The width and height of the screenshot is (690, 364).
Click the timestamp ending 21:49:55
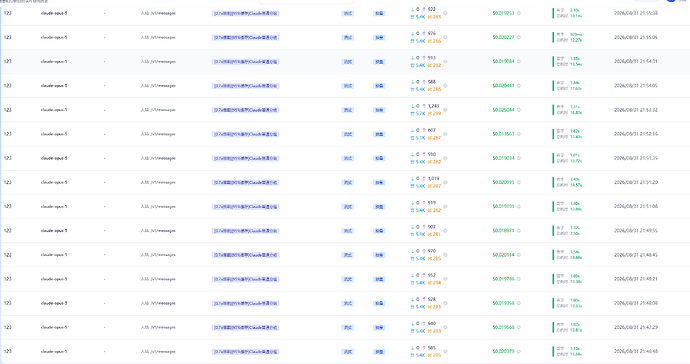tap(636, 231)
